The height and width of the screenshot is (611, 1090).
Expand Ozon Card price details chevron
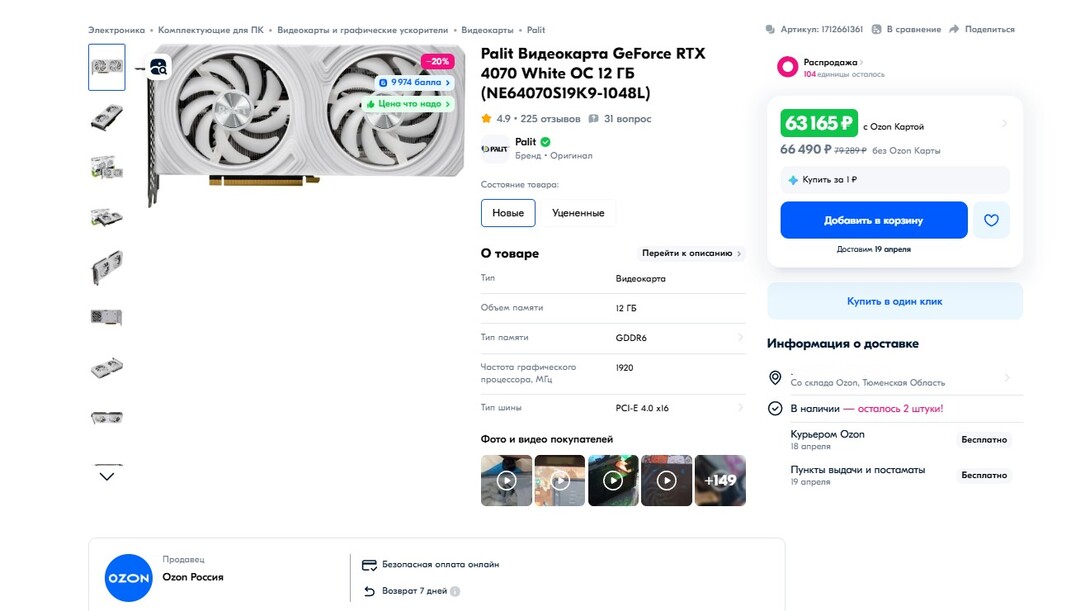click(x=1004, y=124)
